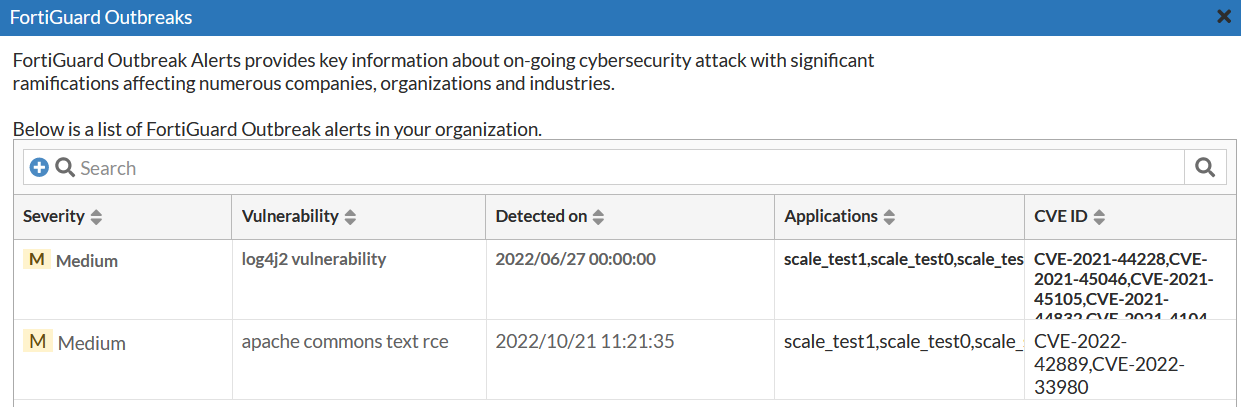Close the FortiGuard Outbreaks dialog
The image size is (1241, 407).
click(x=1223, y=16)
